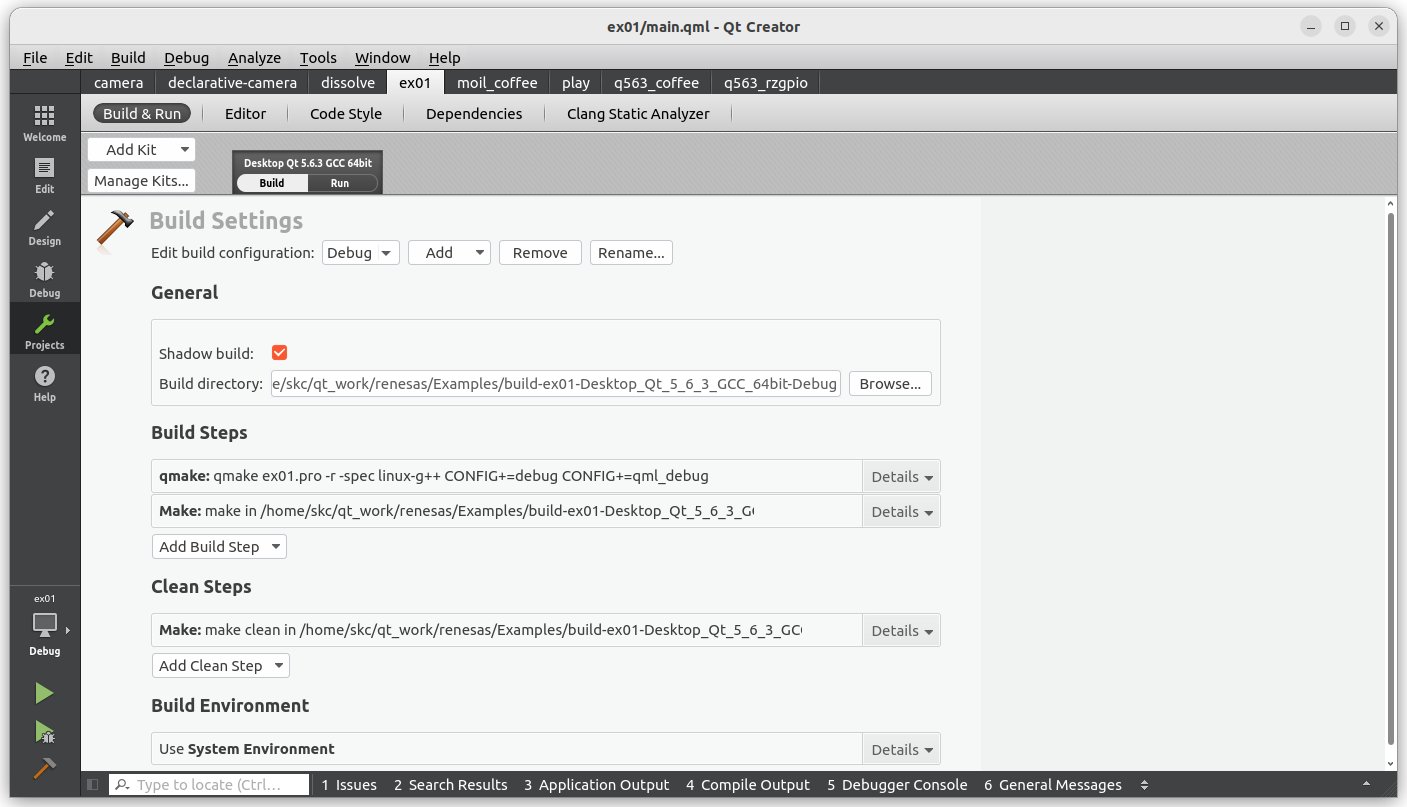This screenshot has height=807, width=1407.
Task: Open Help mode from the sidebar
Action: pyautogui.click(x=44, y=381)
